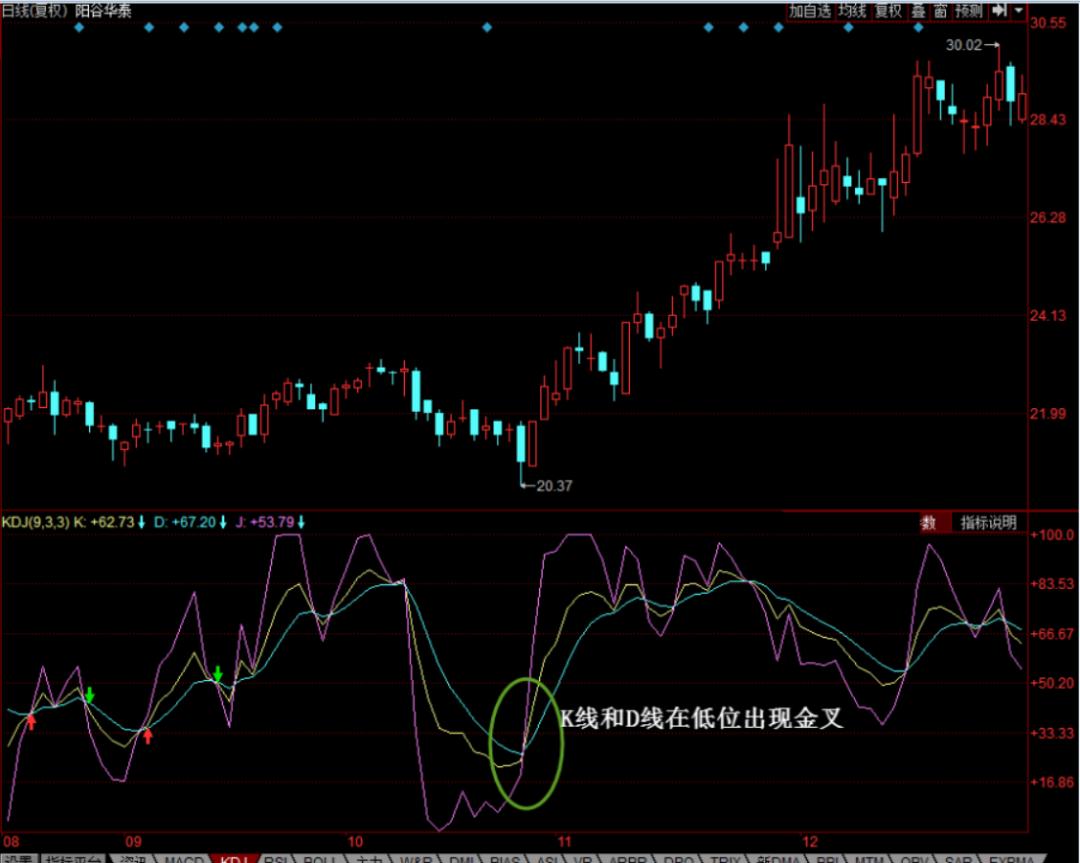This screenshot has width=1080, height=863.
Task: Switch to the SAR indicator tab
Action: 958,858
